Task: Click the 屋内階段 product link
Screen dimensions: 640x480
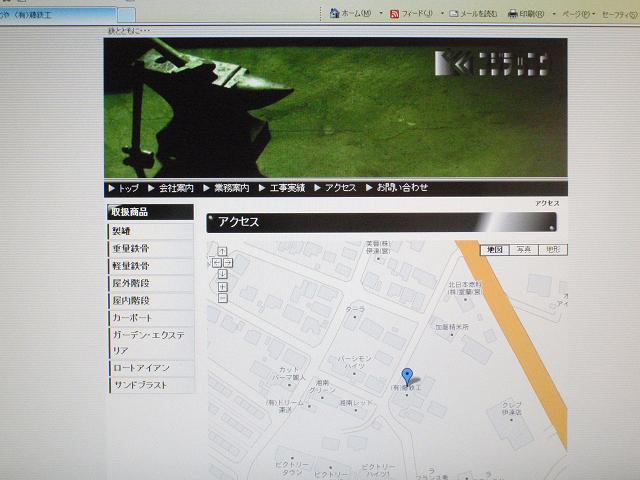Action: coord(151,301)
